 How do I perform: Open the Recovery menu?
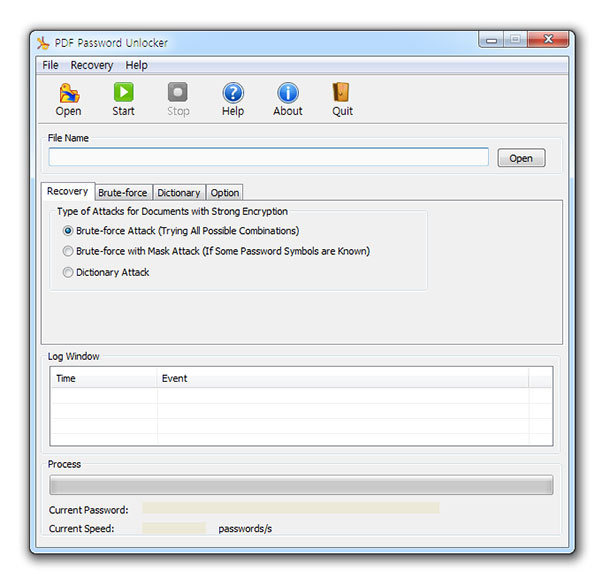pyautogui.click(x=92, y=65)
